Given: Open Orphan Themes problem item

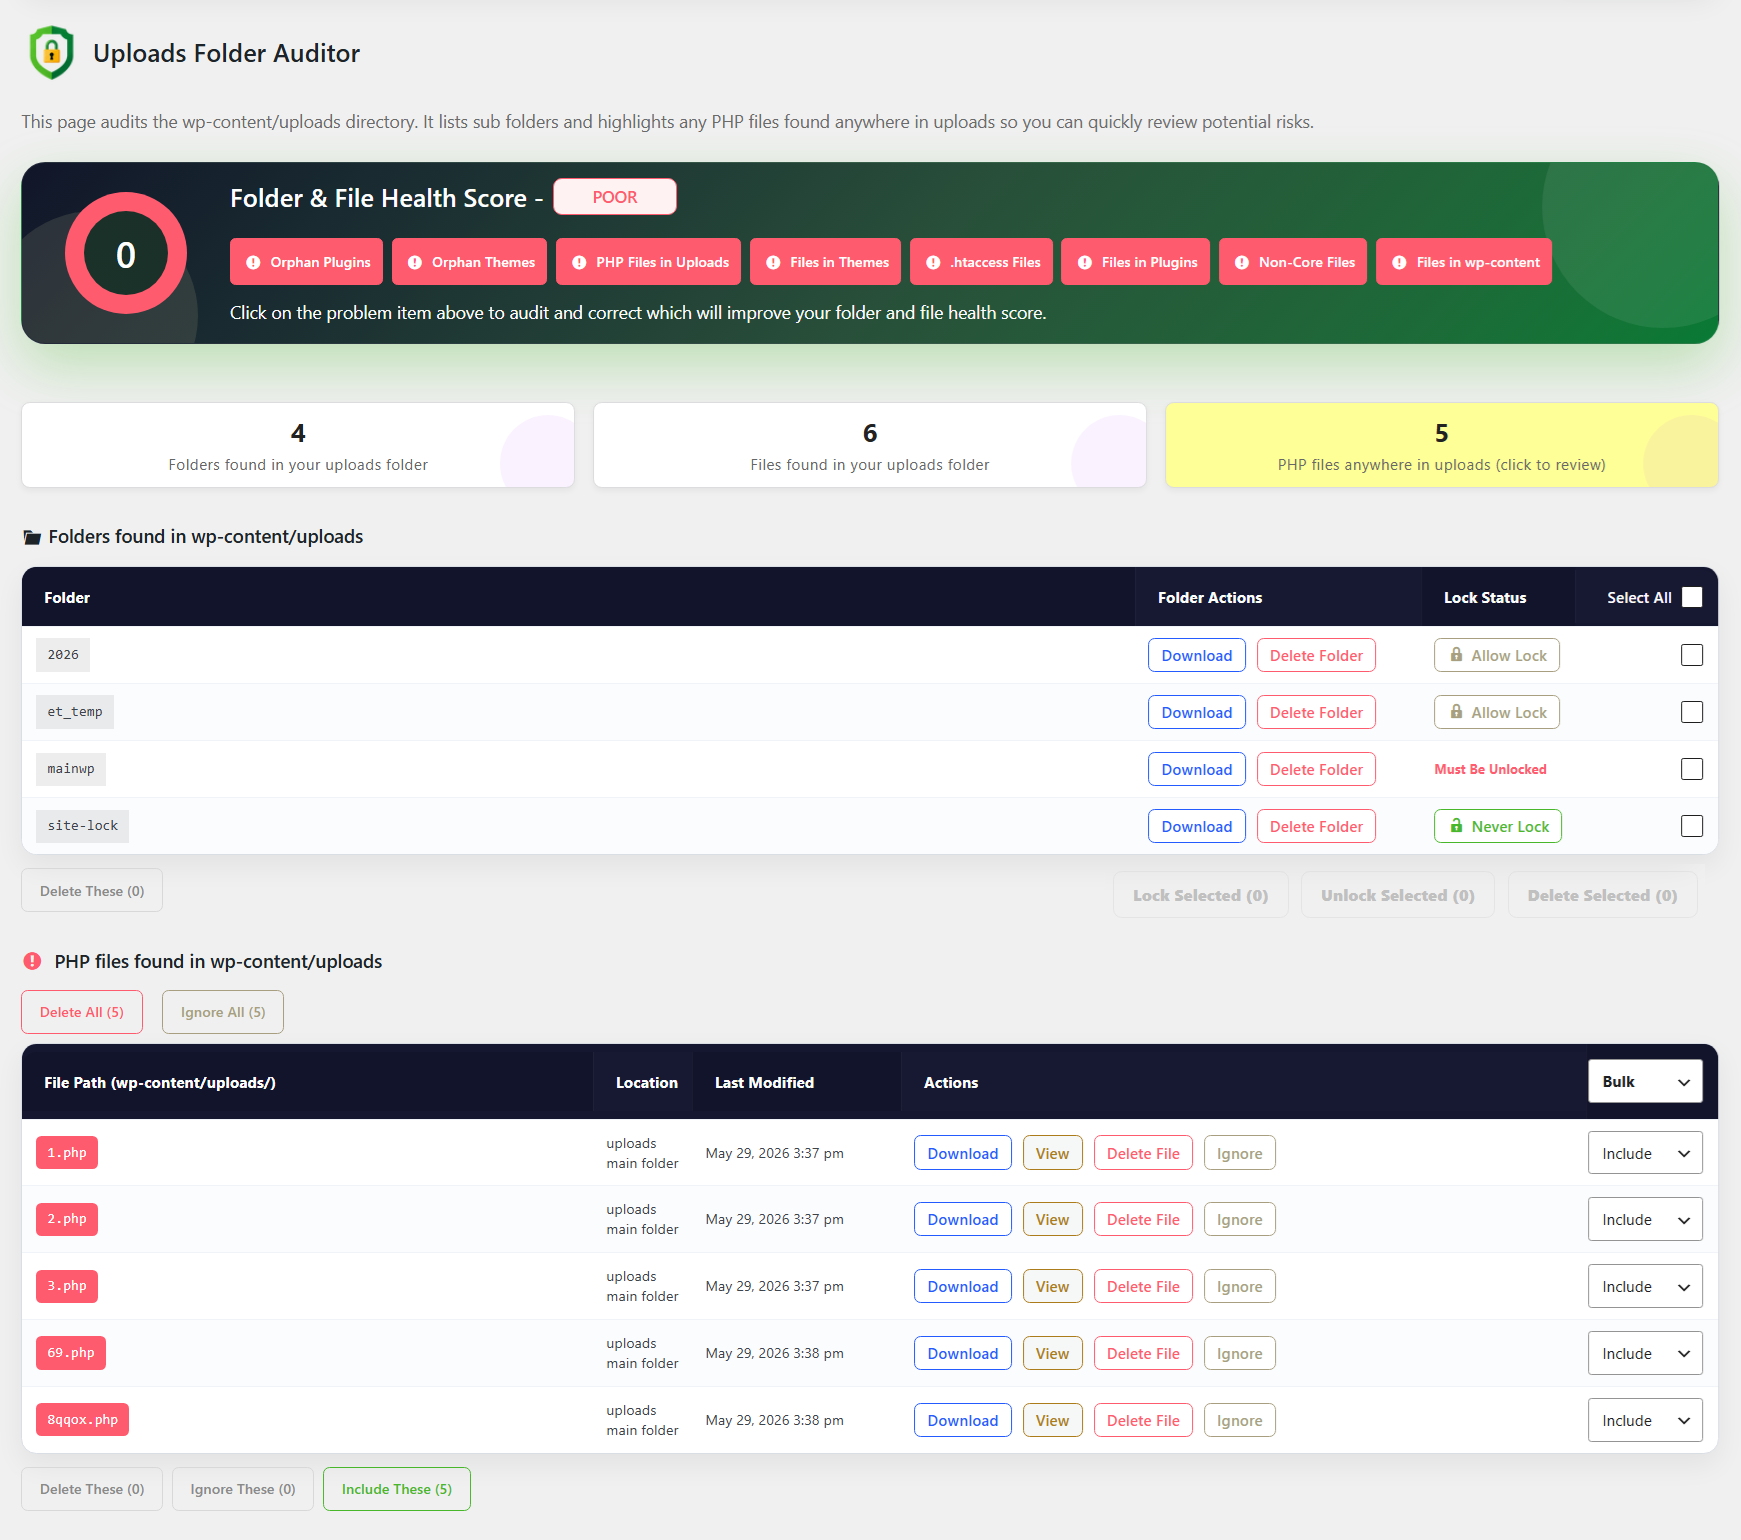Looking at the screenshot, I should pos(469,262).
